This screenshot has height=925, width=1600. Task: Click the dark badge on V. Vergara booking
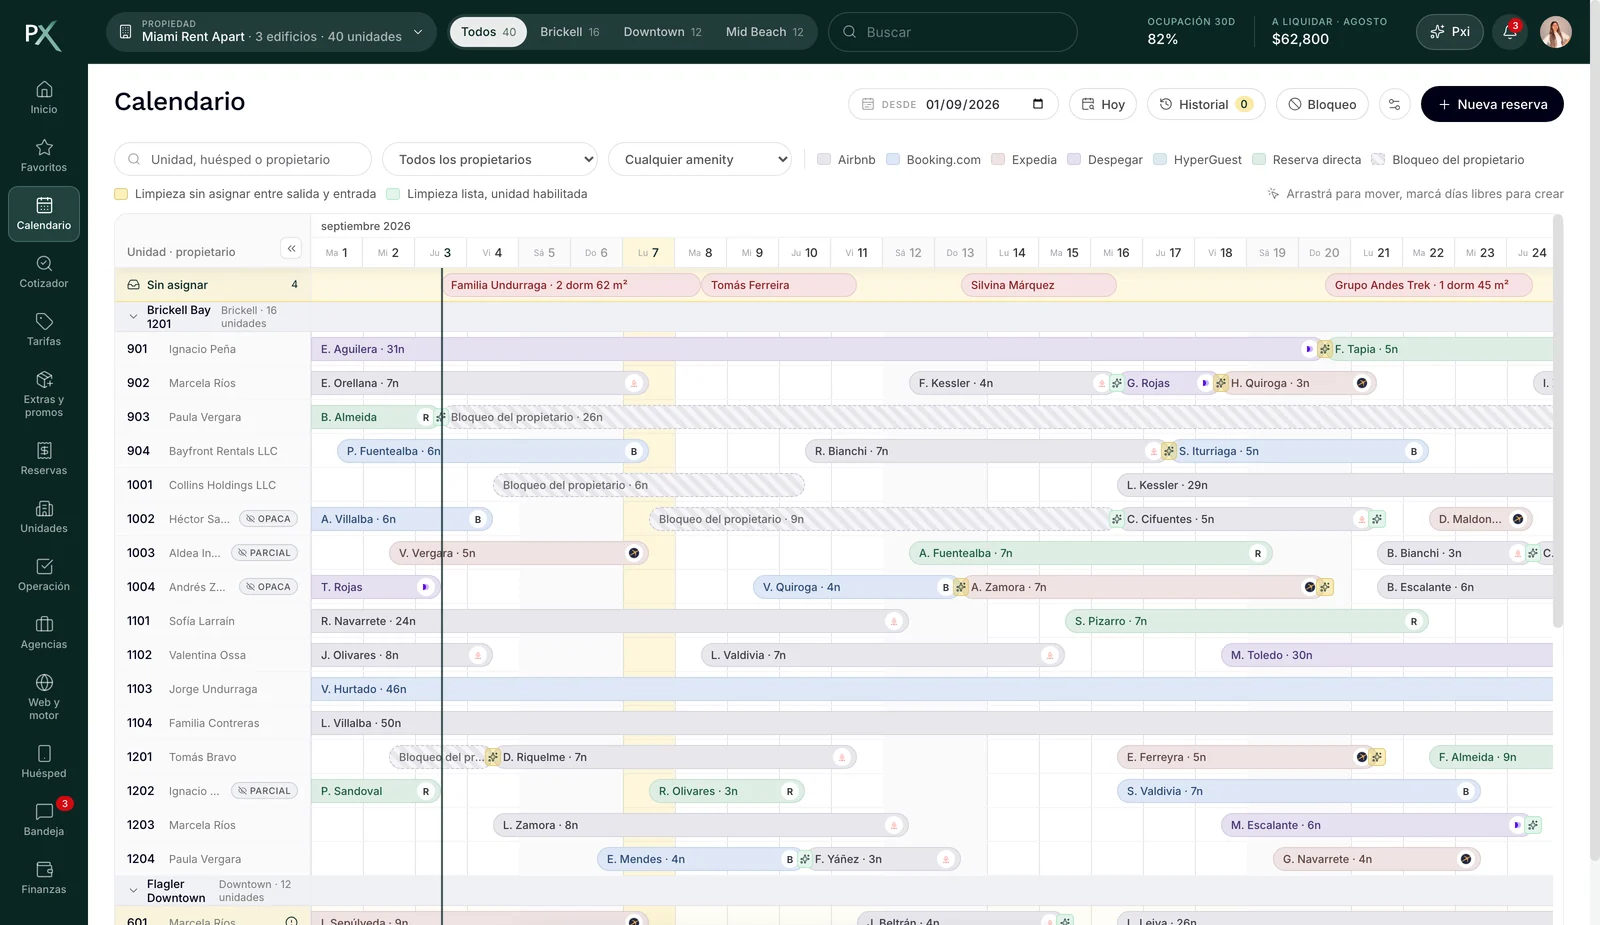[x=634, y=553]
